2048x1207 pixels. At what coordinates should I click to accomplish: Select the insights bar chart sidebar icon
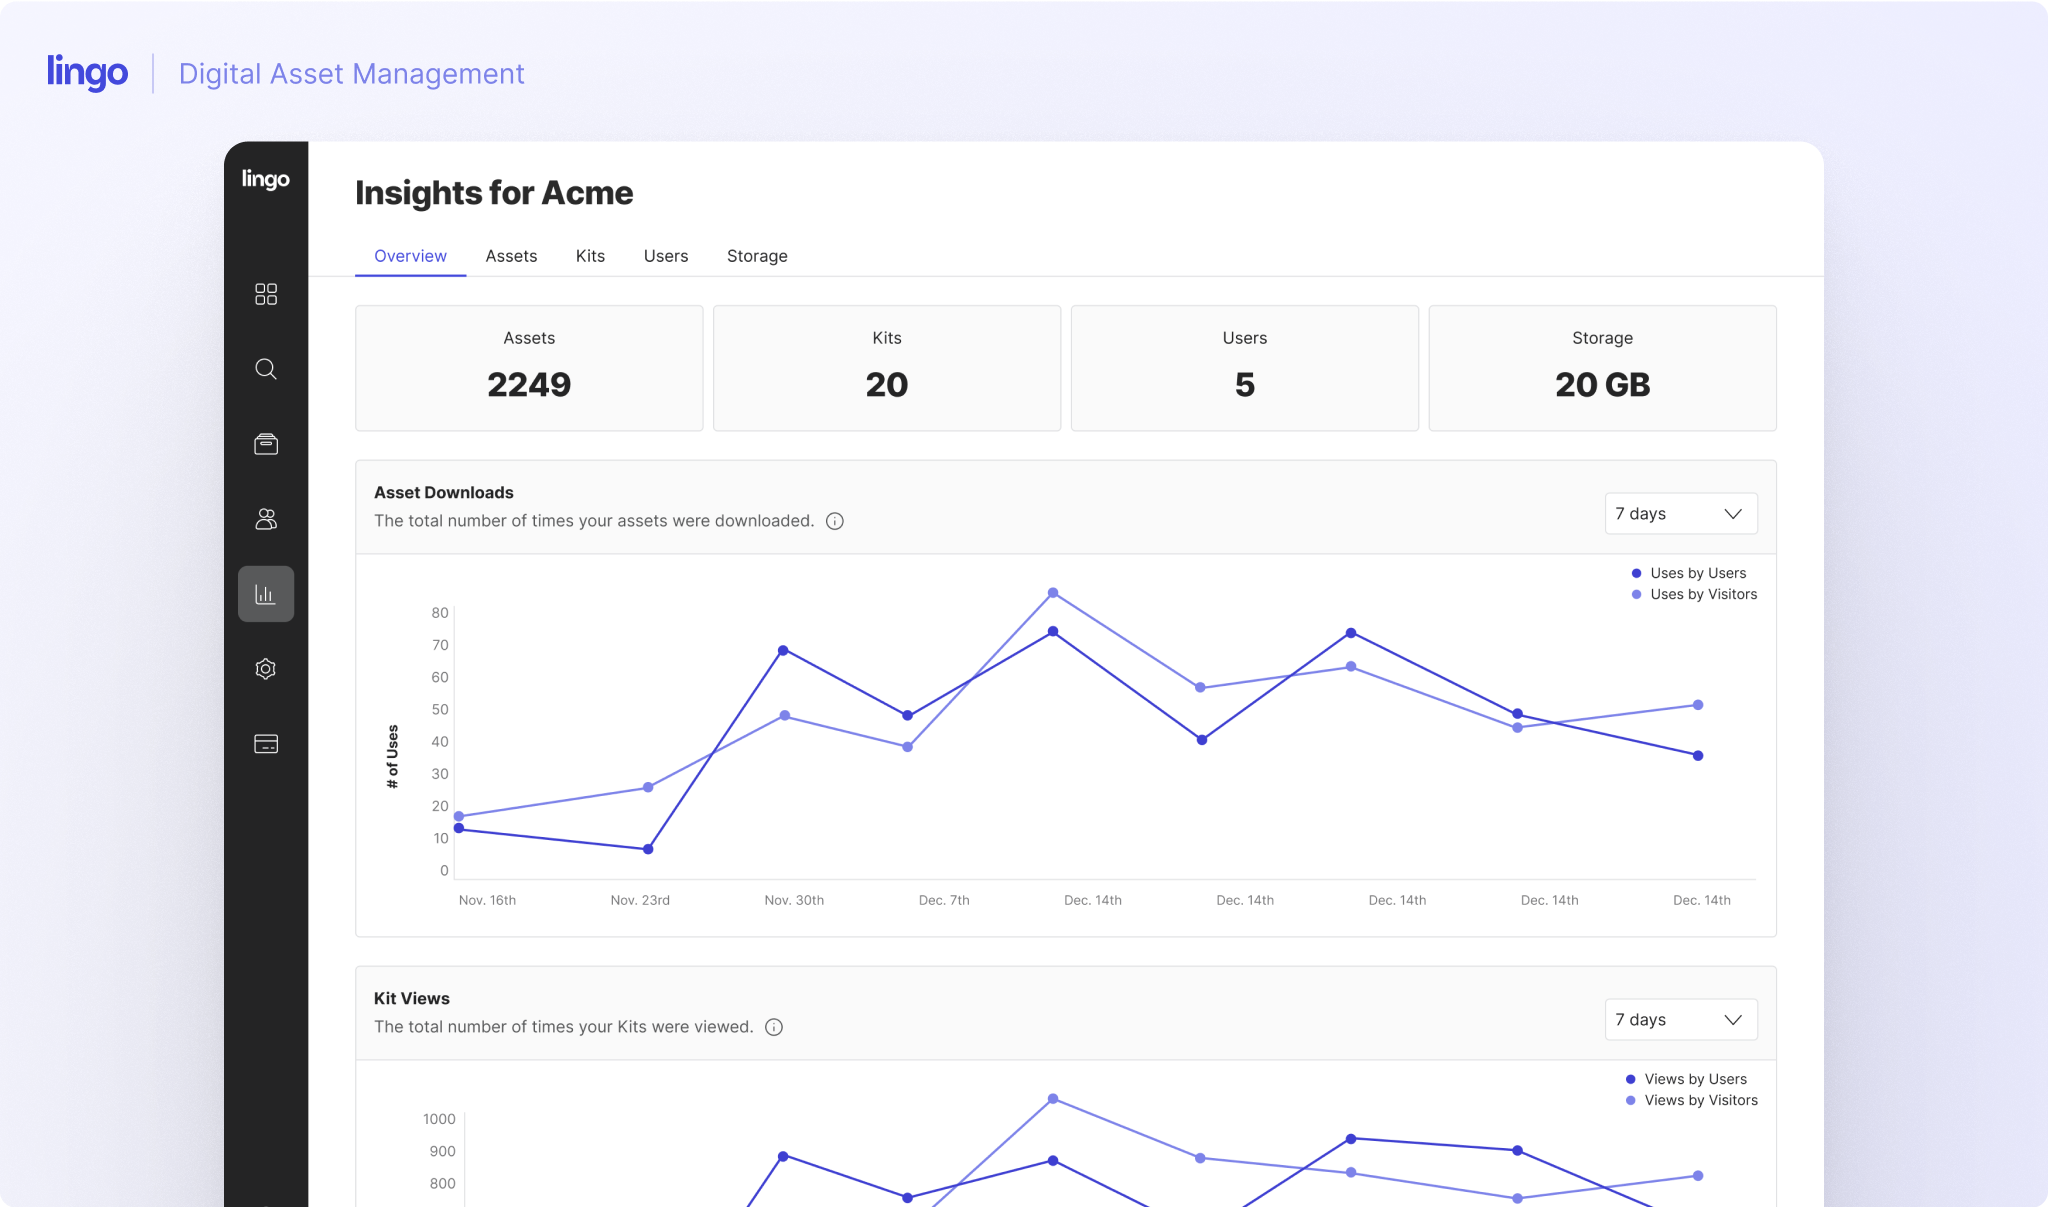[x=266, y=594]
